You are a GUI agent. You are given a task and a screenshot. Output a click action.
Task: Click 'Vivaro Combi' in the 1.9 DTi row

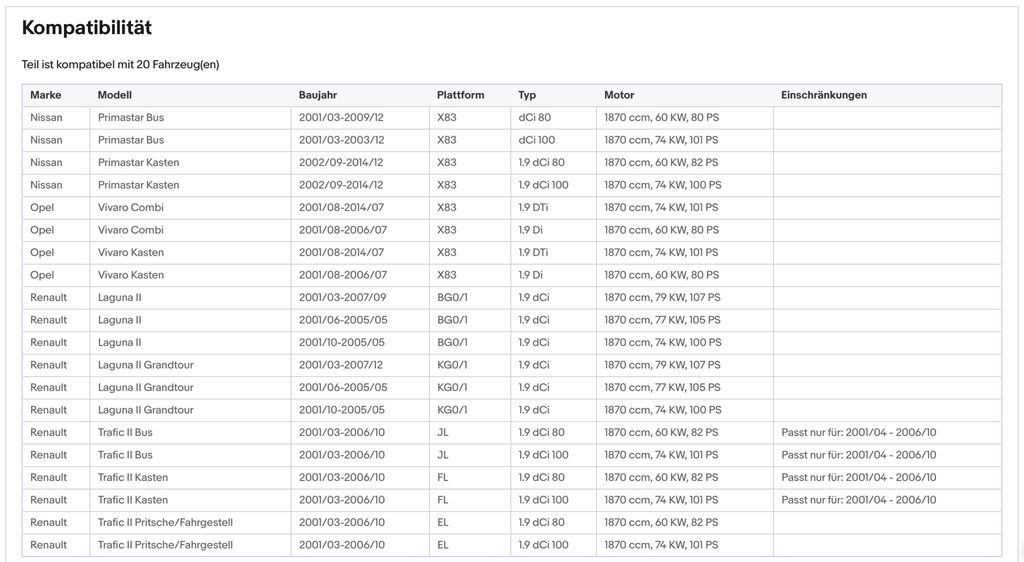131,208
